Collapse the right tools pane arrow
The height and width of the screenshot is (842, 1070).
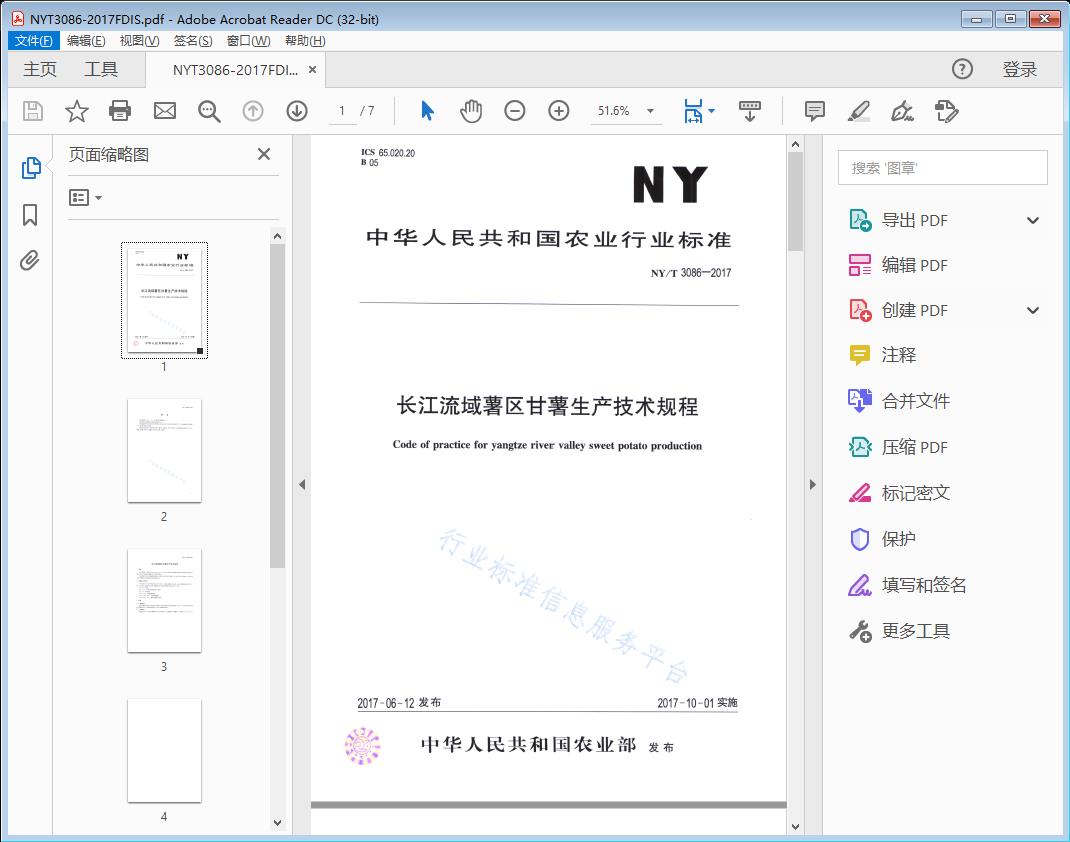click(x=812, y=485)
